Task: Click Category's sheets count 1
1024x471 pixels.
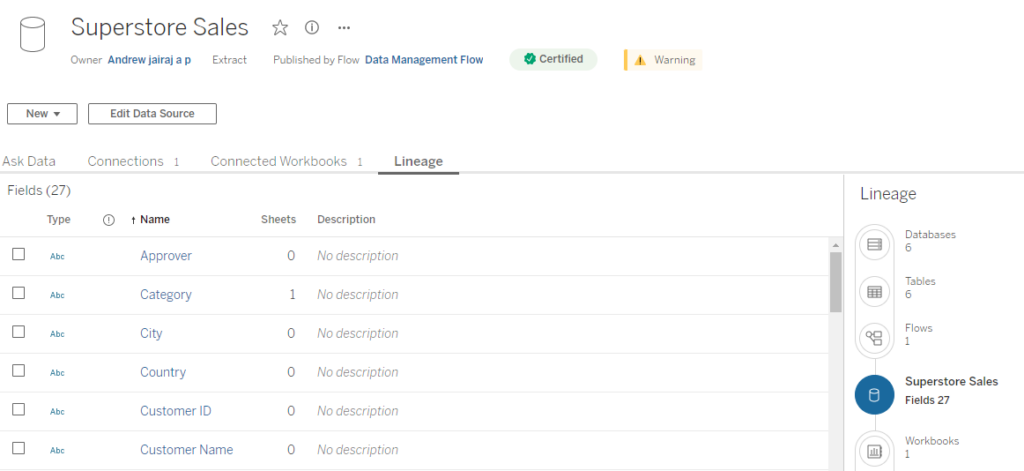Action: [x=292, y=295]
